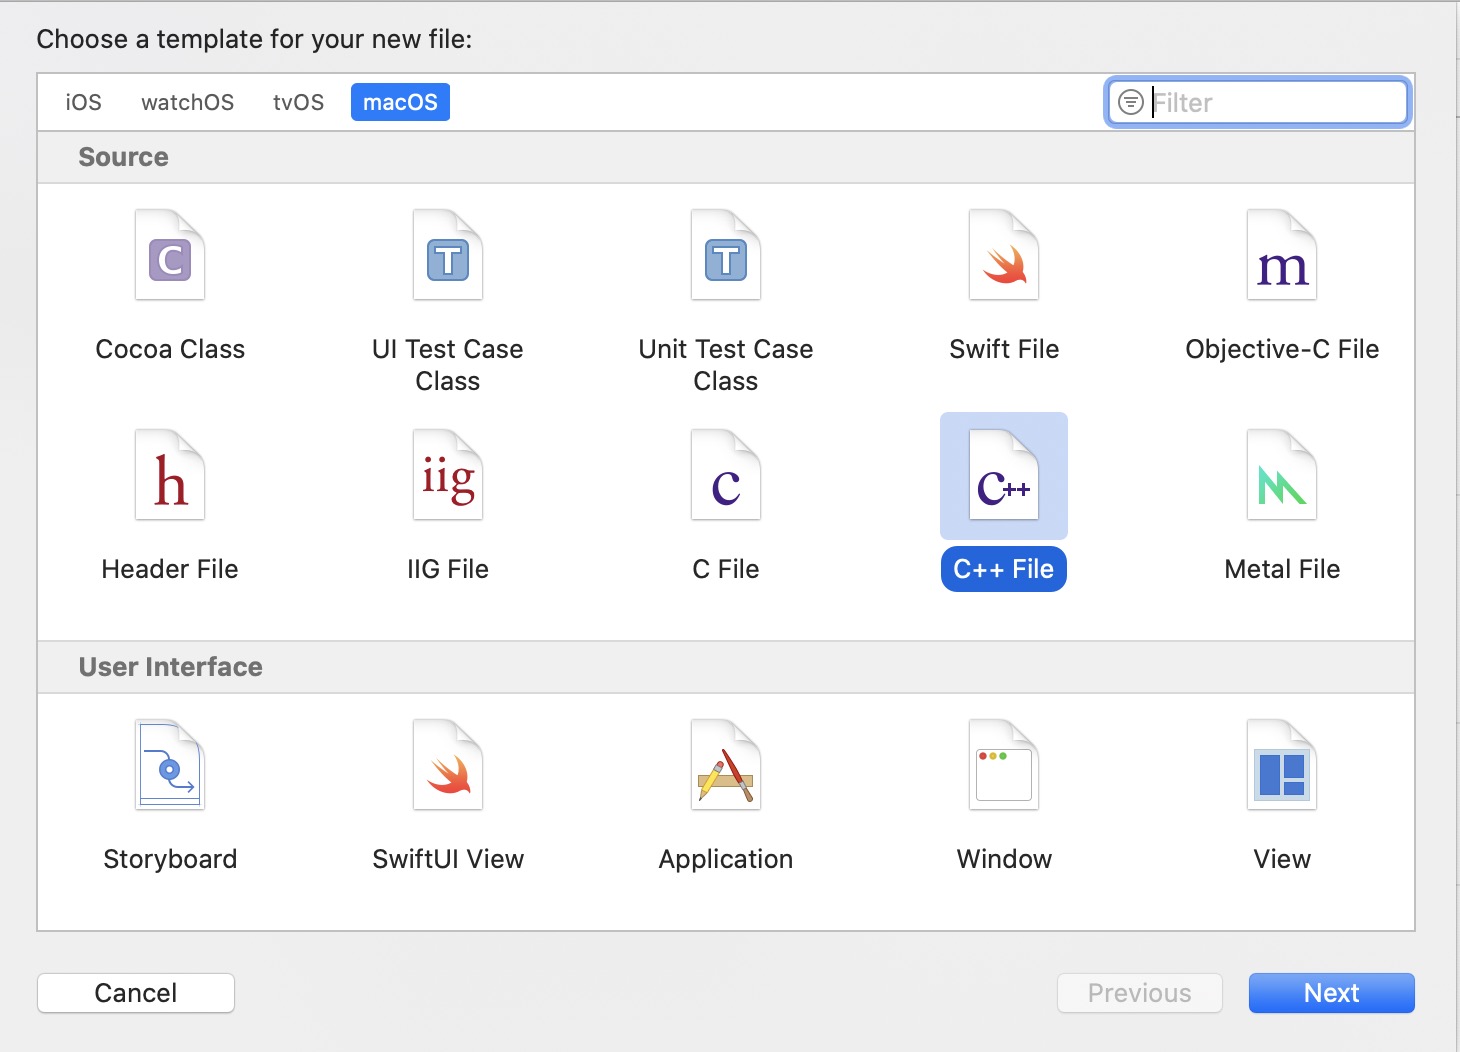Pick the IIG File template icon
Image resolution: width=1460 pixels, height=1052 pixels.
click(x=448, y=475)
